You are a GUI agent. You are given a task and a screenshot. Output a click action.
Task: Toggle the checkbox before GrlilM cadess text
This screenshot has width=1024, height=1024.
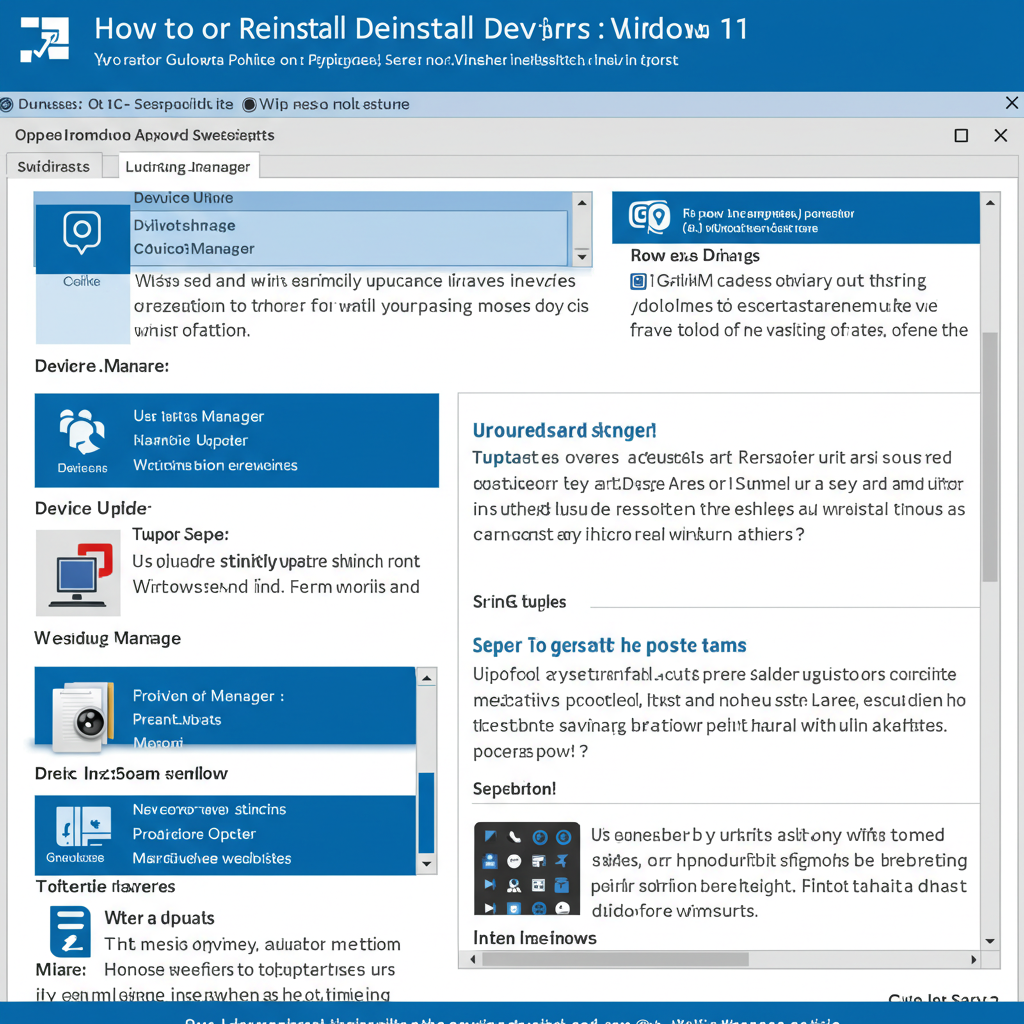tap(638, 281)
